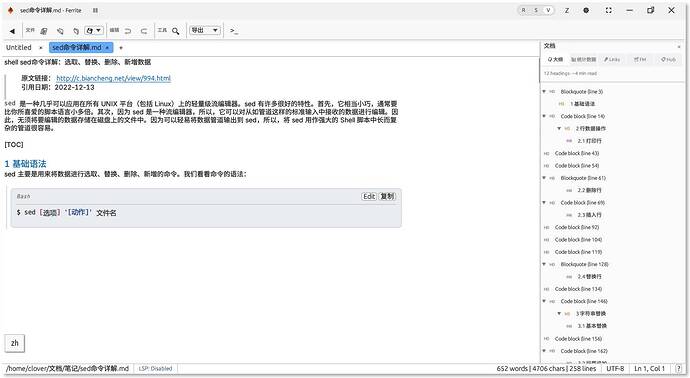Click the Ferrite app logo icon
The height and width of the screenshot is (378, 690).
coord(10,10)
